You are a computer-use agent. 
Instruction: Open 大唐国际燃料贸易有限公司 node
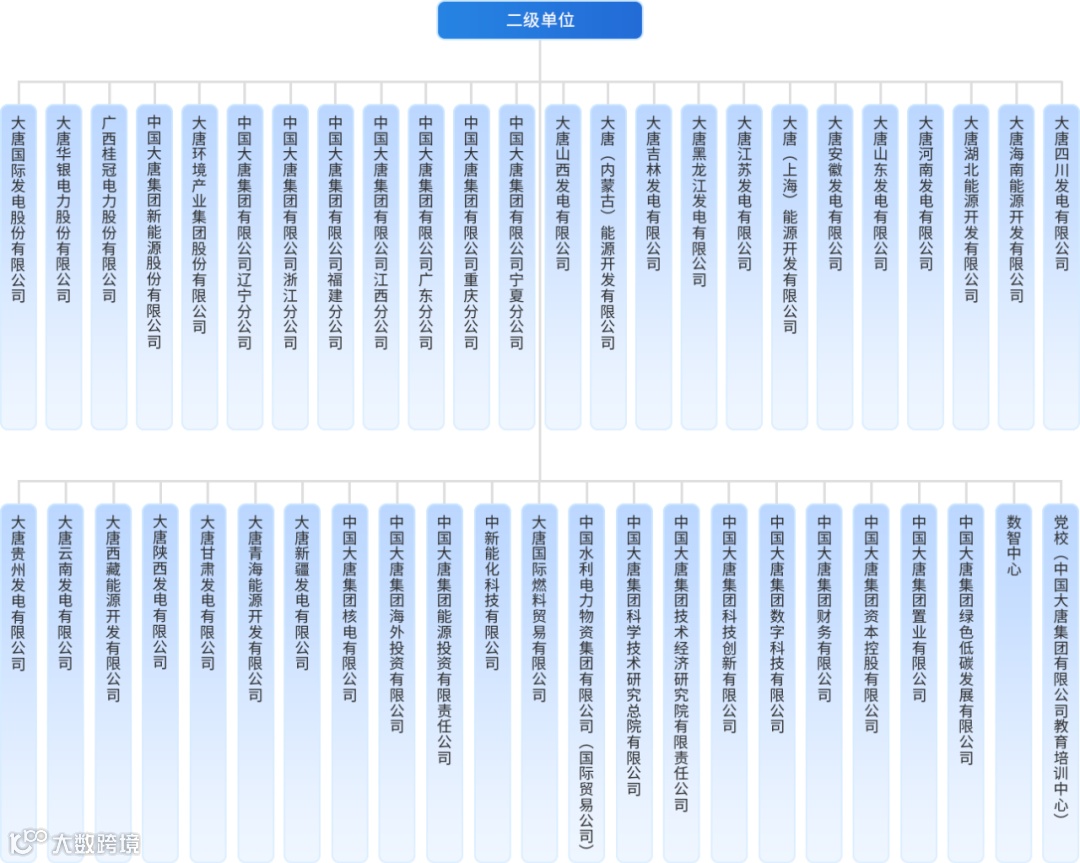[539, 683]
